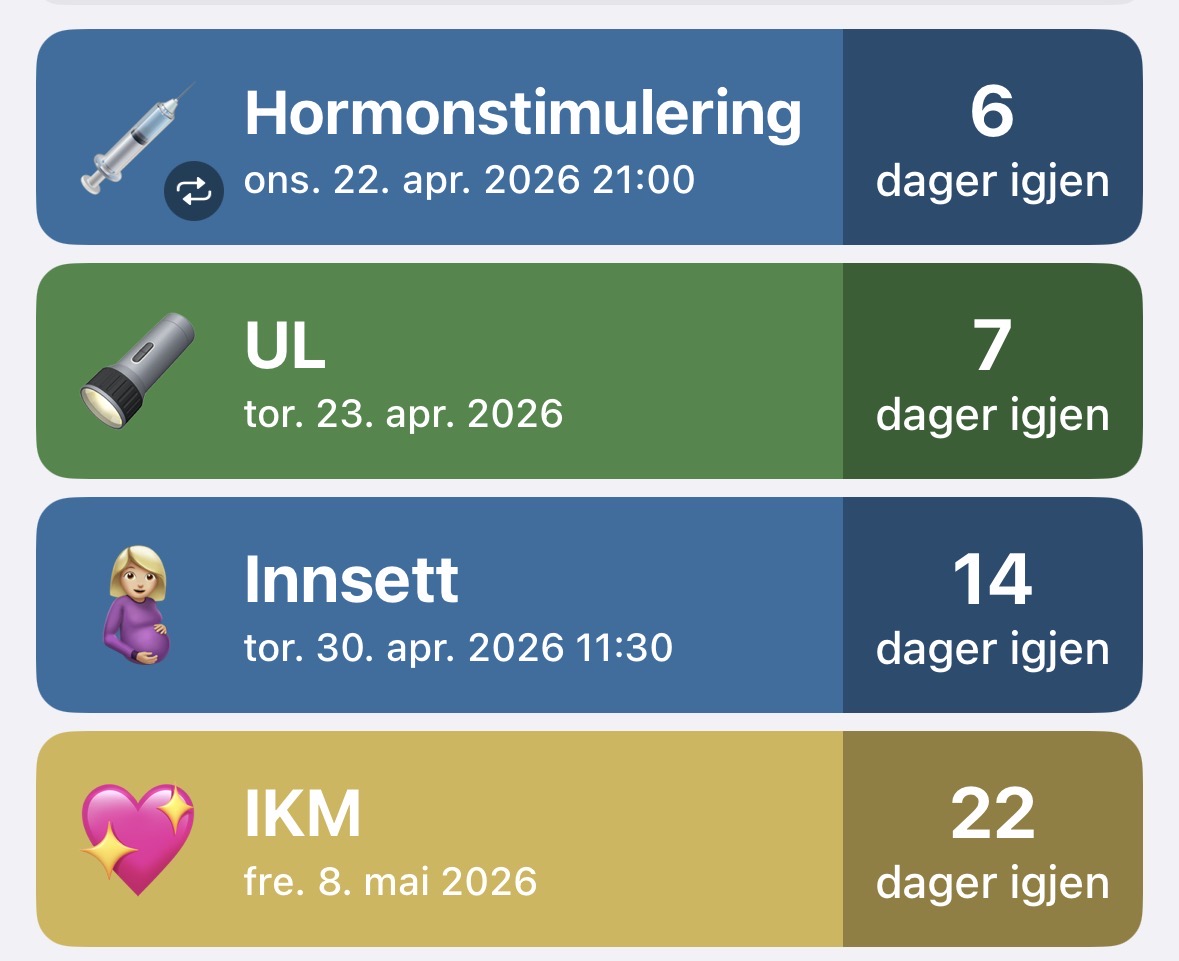Open the UL event title
This screenshot has height=961, width=1179.
click(x=285, y=347)
